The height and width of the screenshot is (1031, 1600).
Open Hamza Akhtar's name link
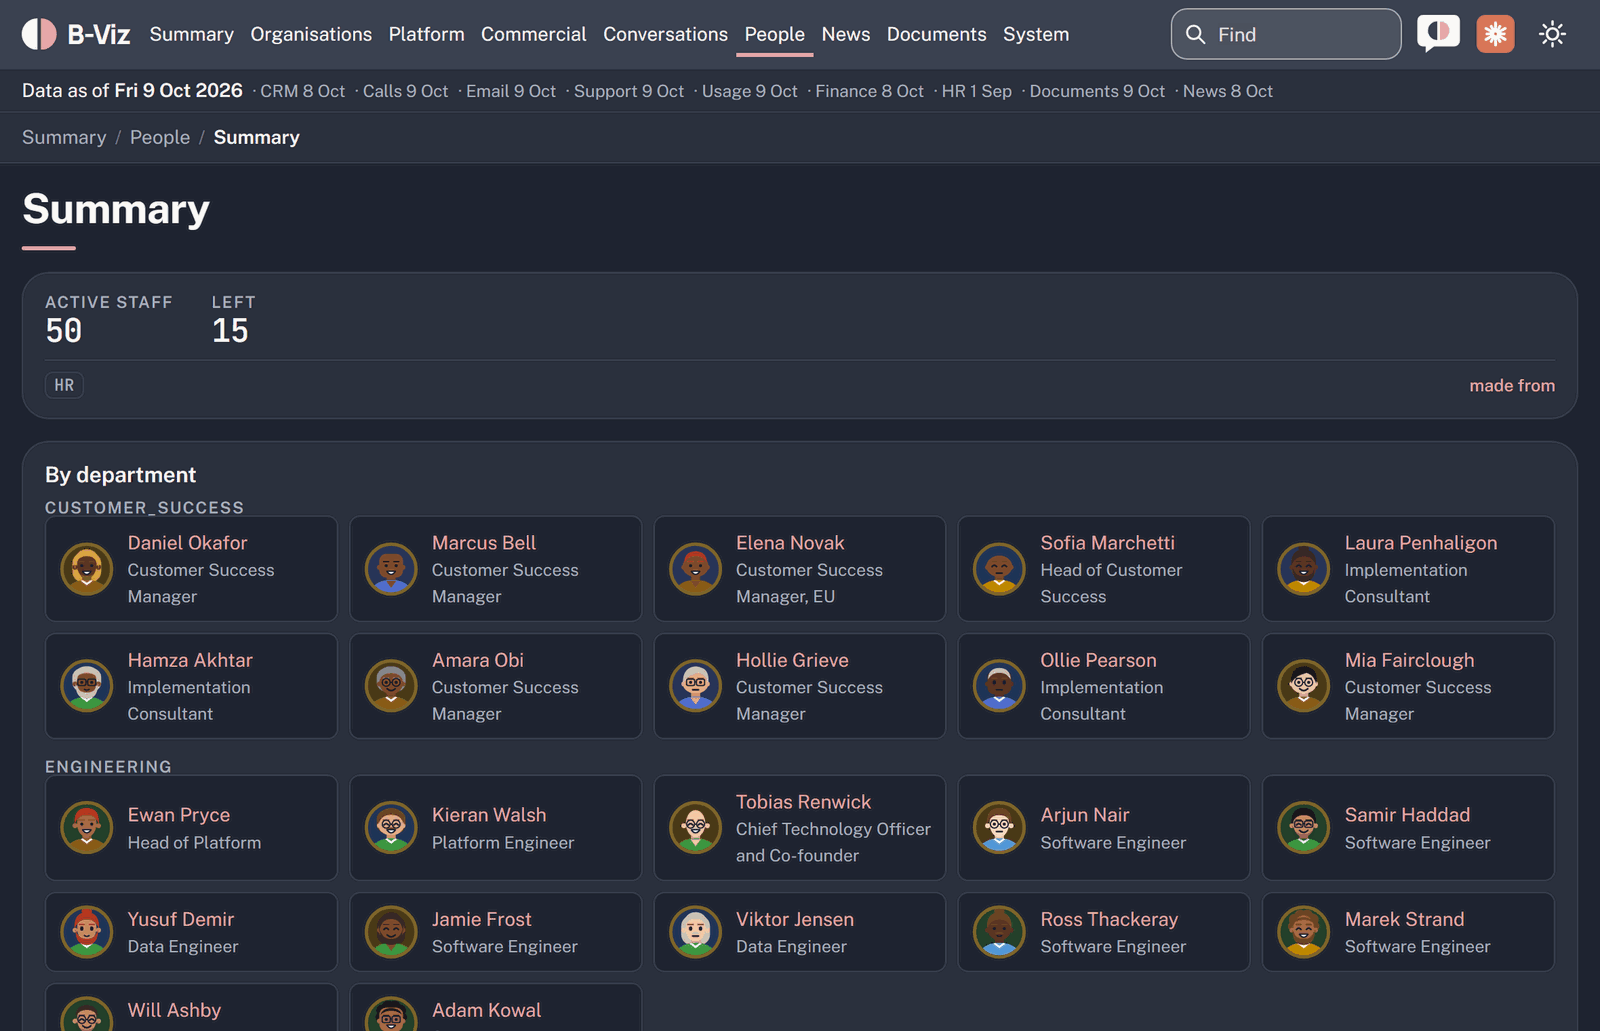190,660
